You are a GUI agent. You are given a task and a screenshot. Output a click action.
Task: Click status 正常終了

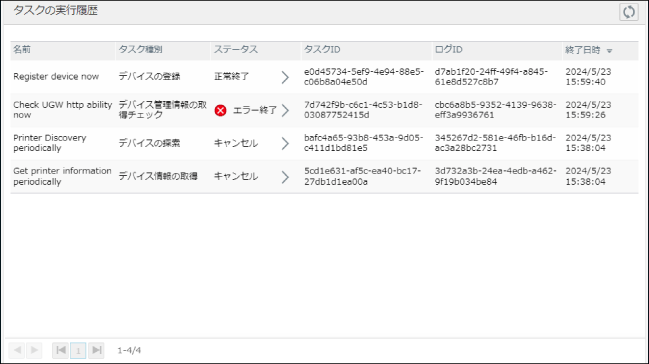231,77
